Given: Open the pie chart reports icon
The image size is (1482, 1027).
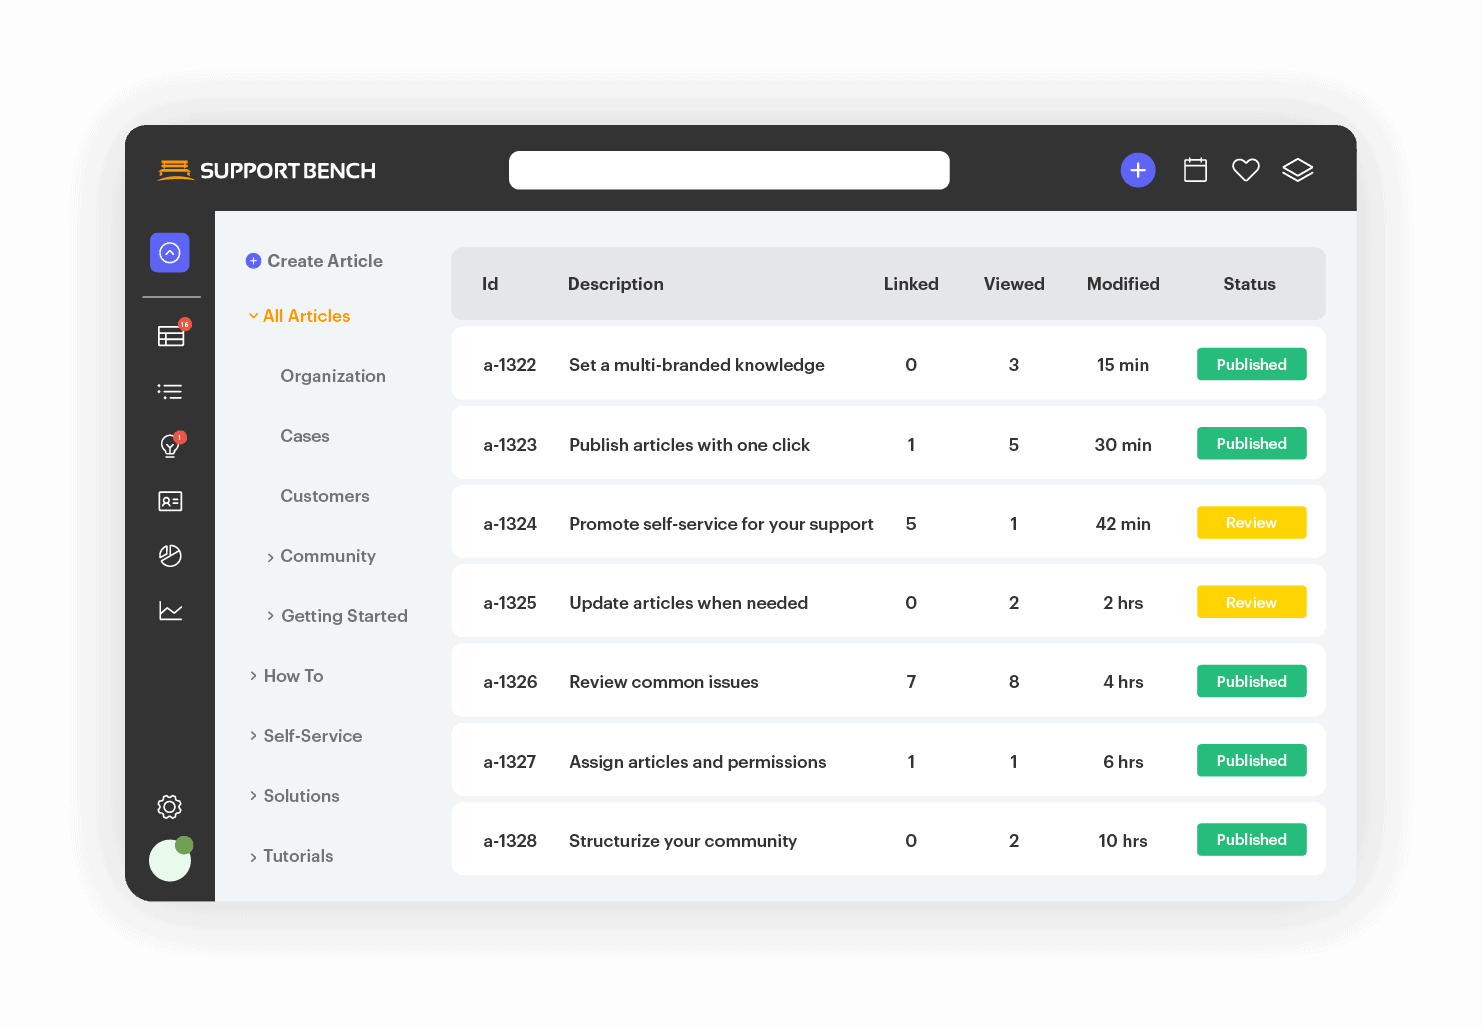Looking at the screenshot, I should click(170, 556).
